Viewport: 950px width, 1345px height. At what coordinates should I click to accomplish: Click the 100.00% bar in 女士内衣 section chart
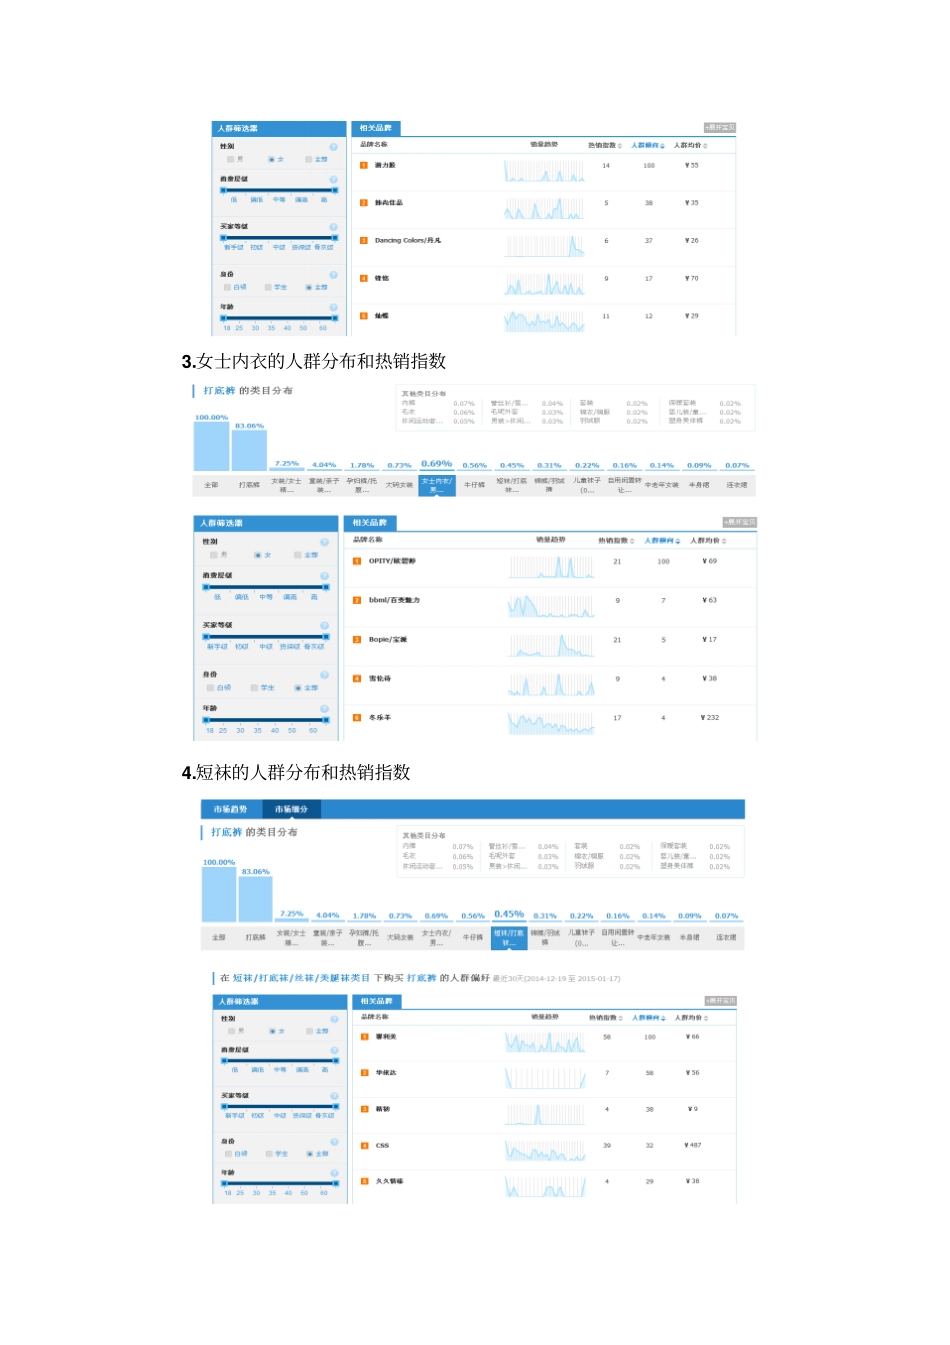211,446
